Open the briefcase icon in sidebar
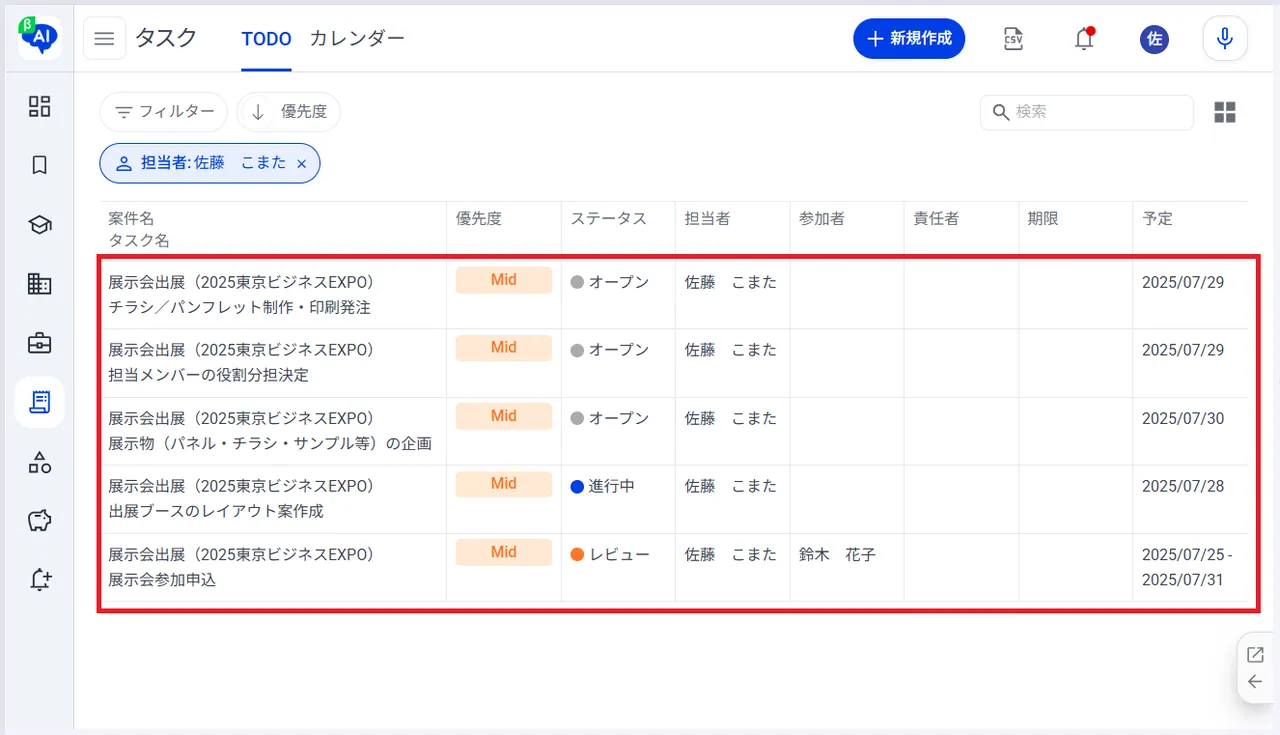The height and width of the screenshot is (735, 1280). (x=40, y=343)
